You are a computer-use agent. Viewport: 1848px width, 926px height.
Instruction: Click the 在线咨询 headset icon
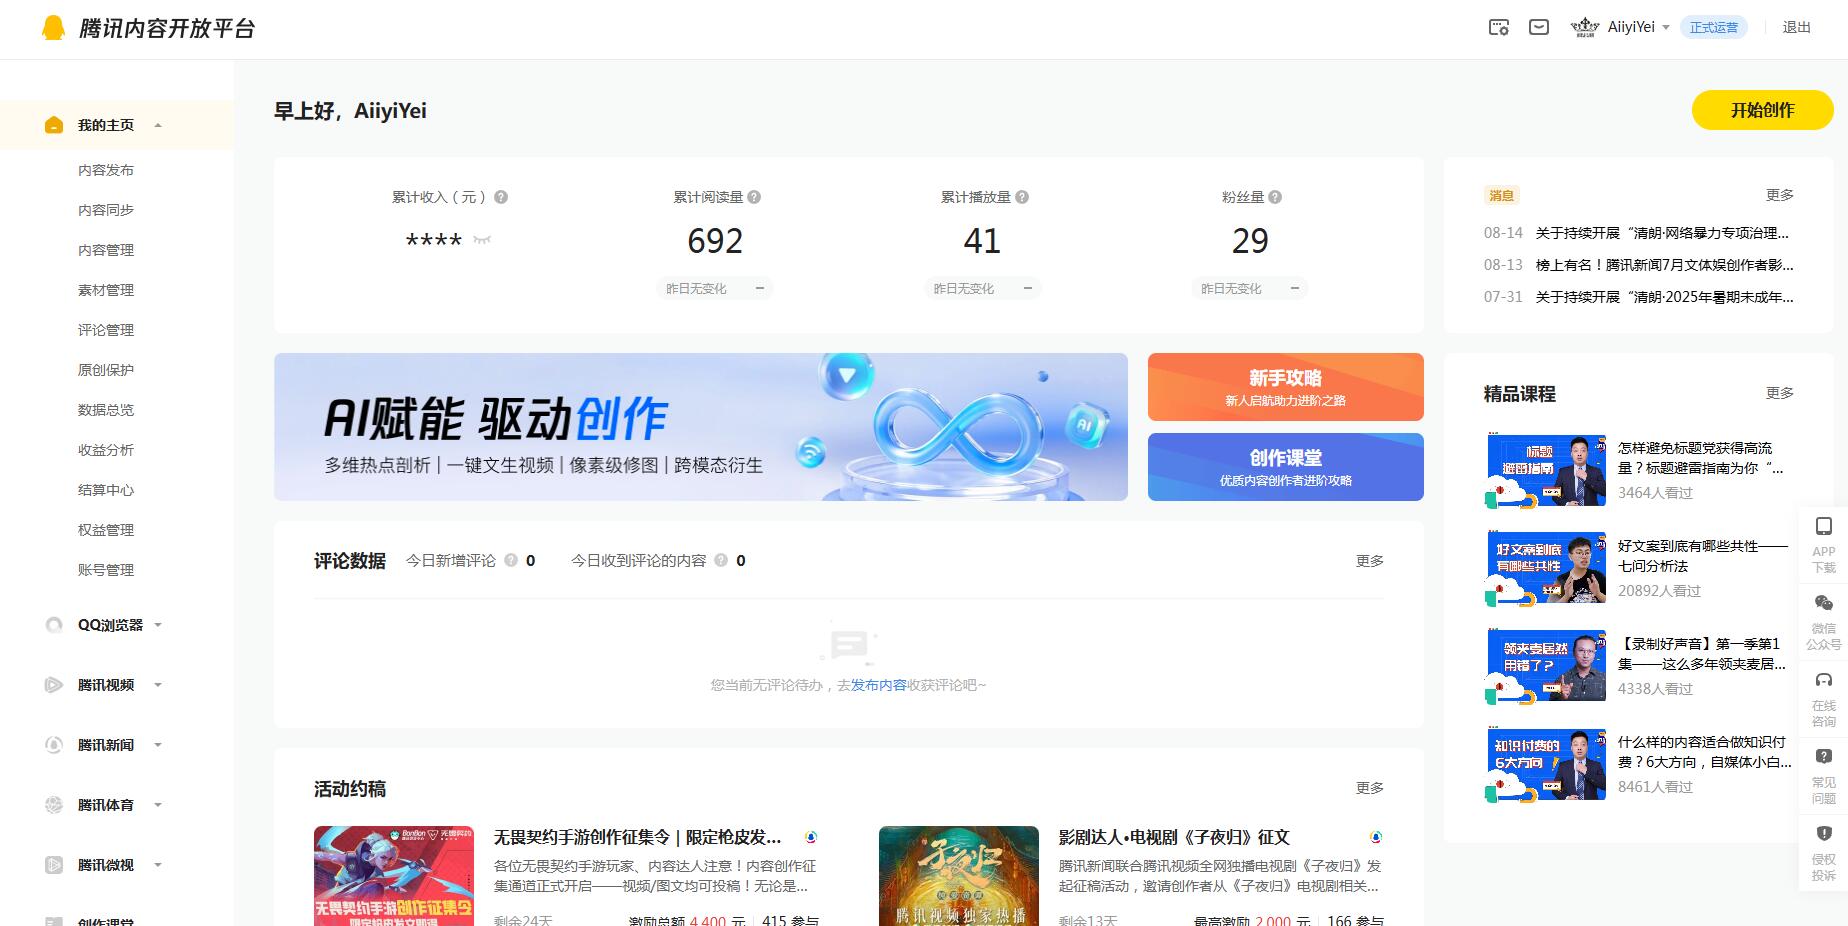(1824, 680)
